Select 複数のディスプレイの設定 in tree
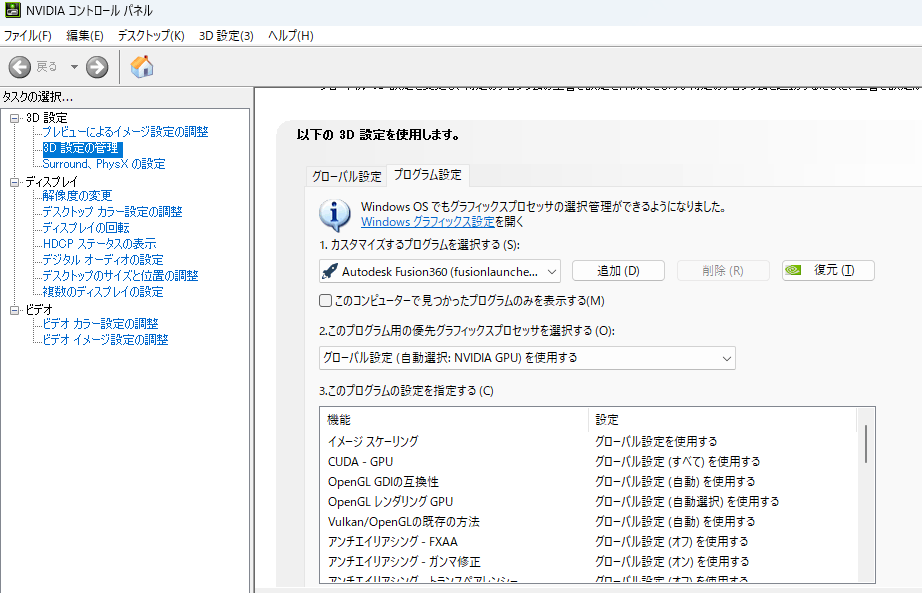The height and width of the screenshot is (593, 922). [103, 292]
